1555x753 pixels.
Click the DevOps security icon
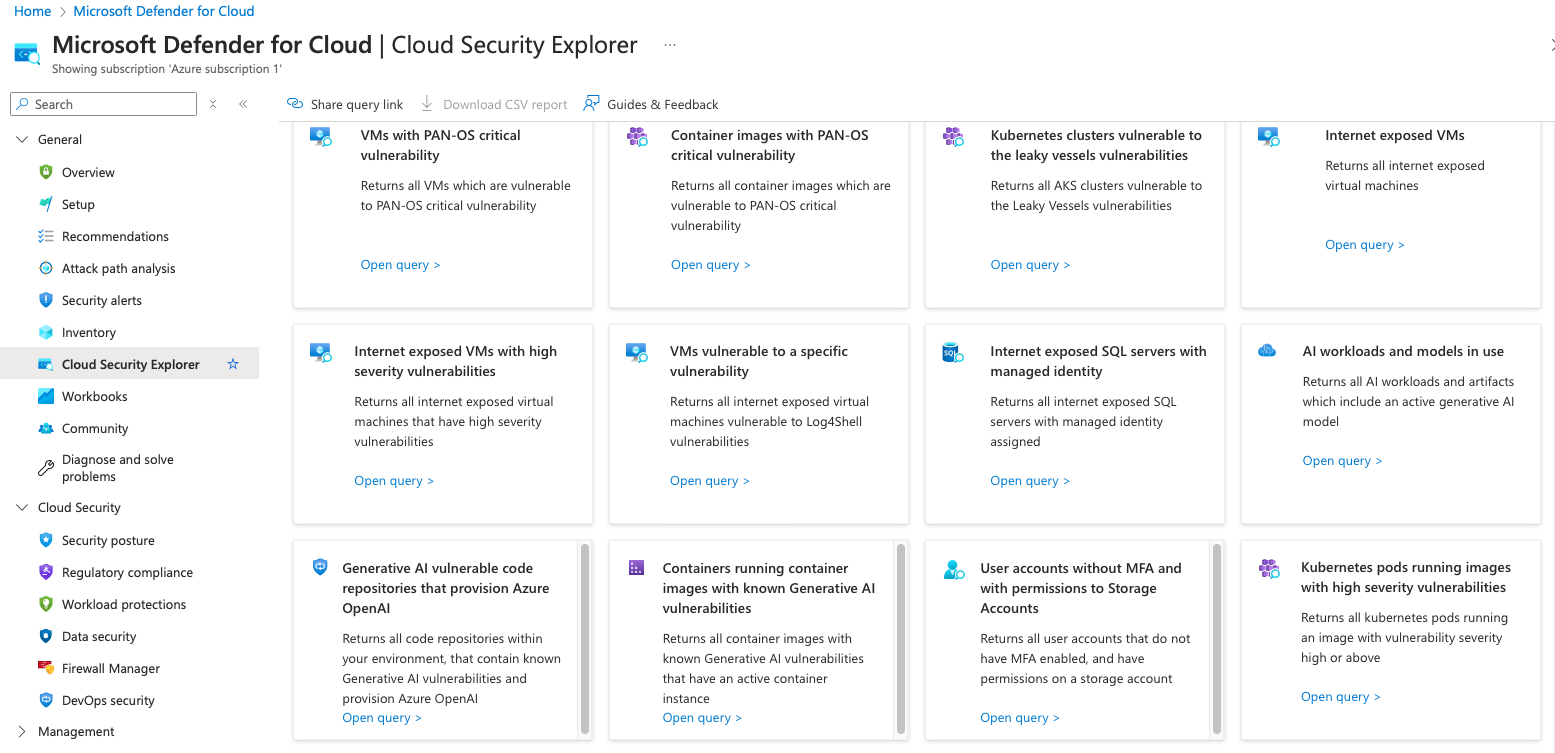pos(45,700)
